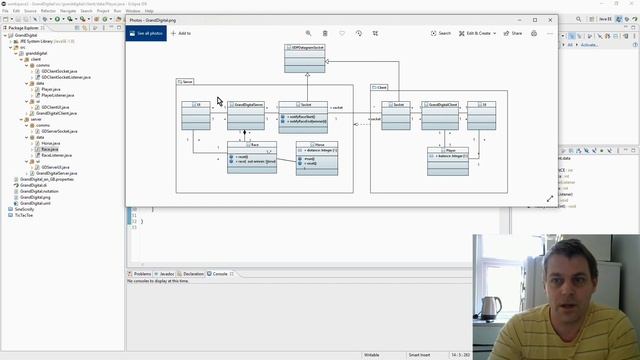
Task: Open the Edit menu in Eclipse
Action: click(x=16, y=11)
